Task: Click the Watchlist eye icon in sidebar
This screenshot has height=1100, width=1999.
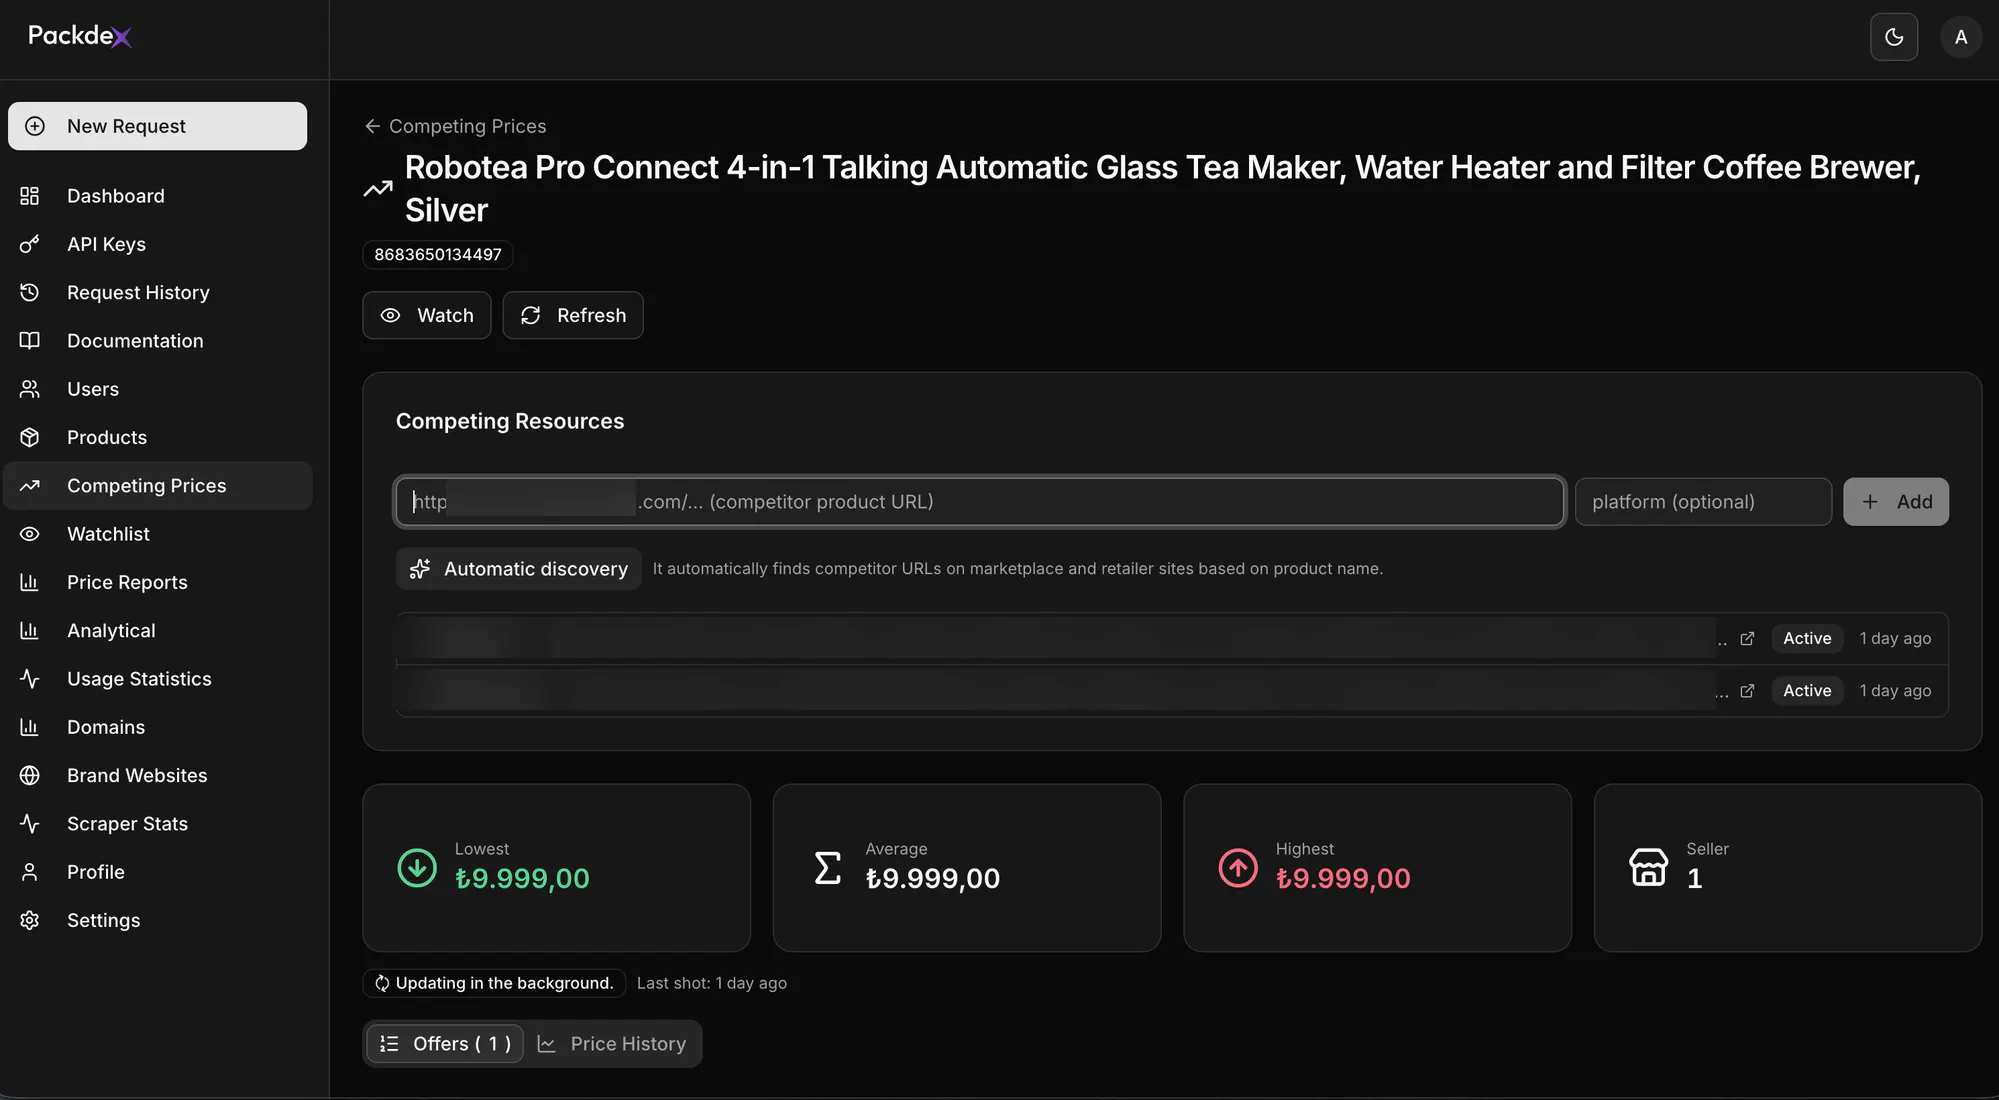Action: point(30,534)
